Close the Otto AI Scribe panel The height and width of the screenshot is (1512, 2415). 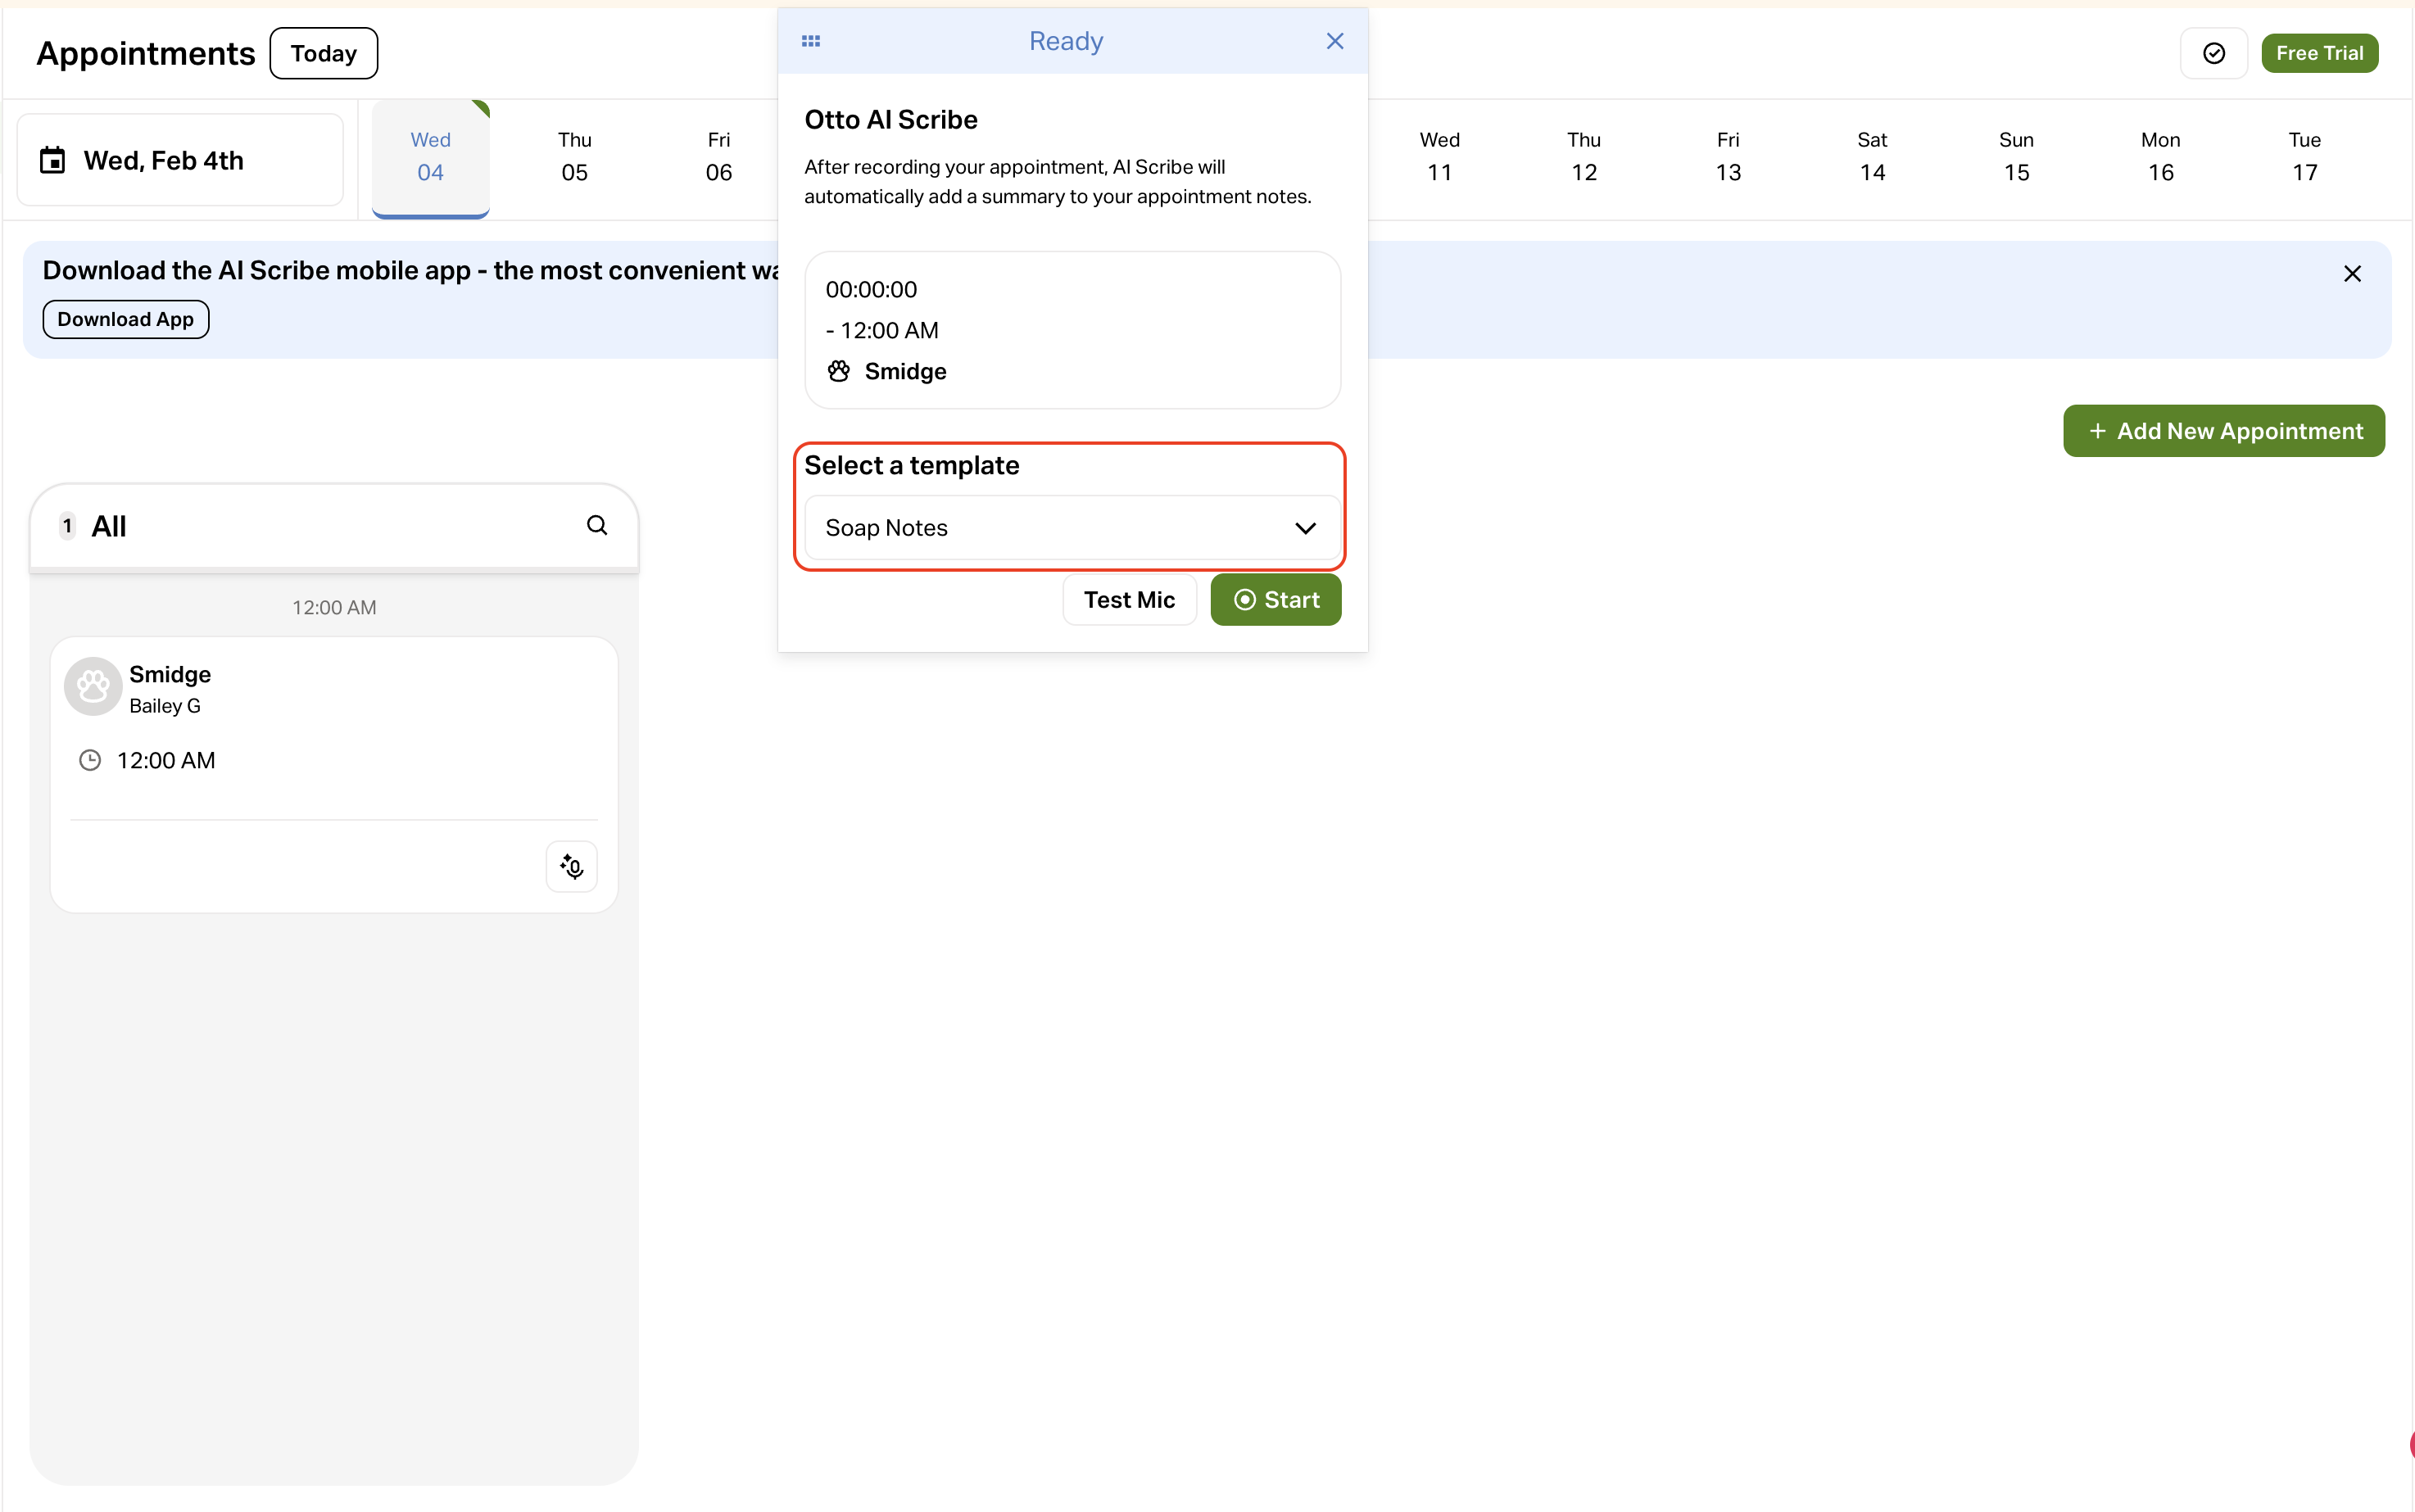pos(1334,41)
